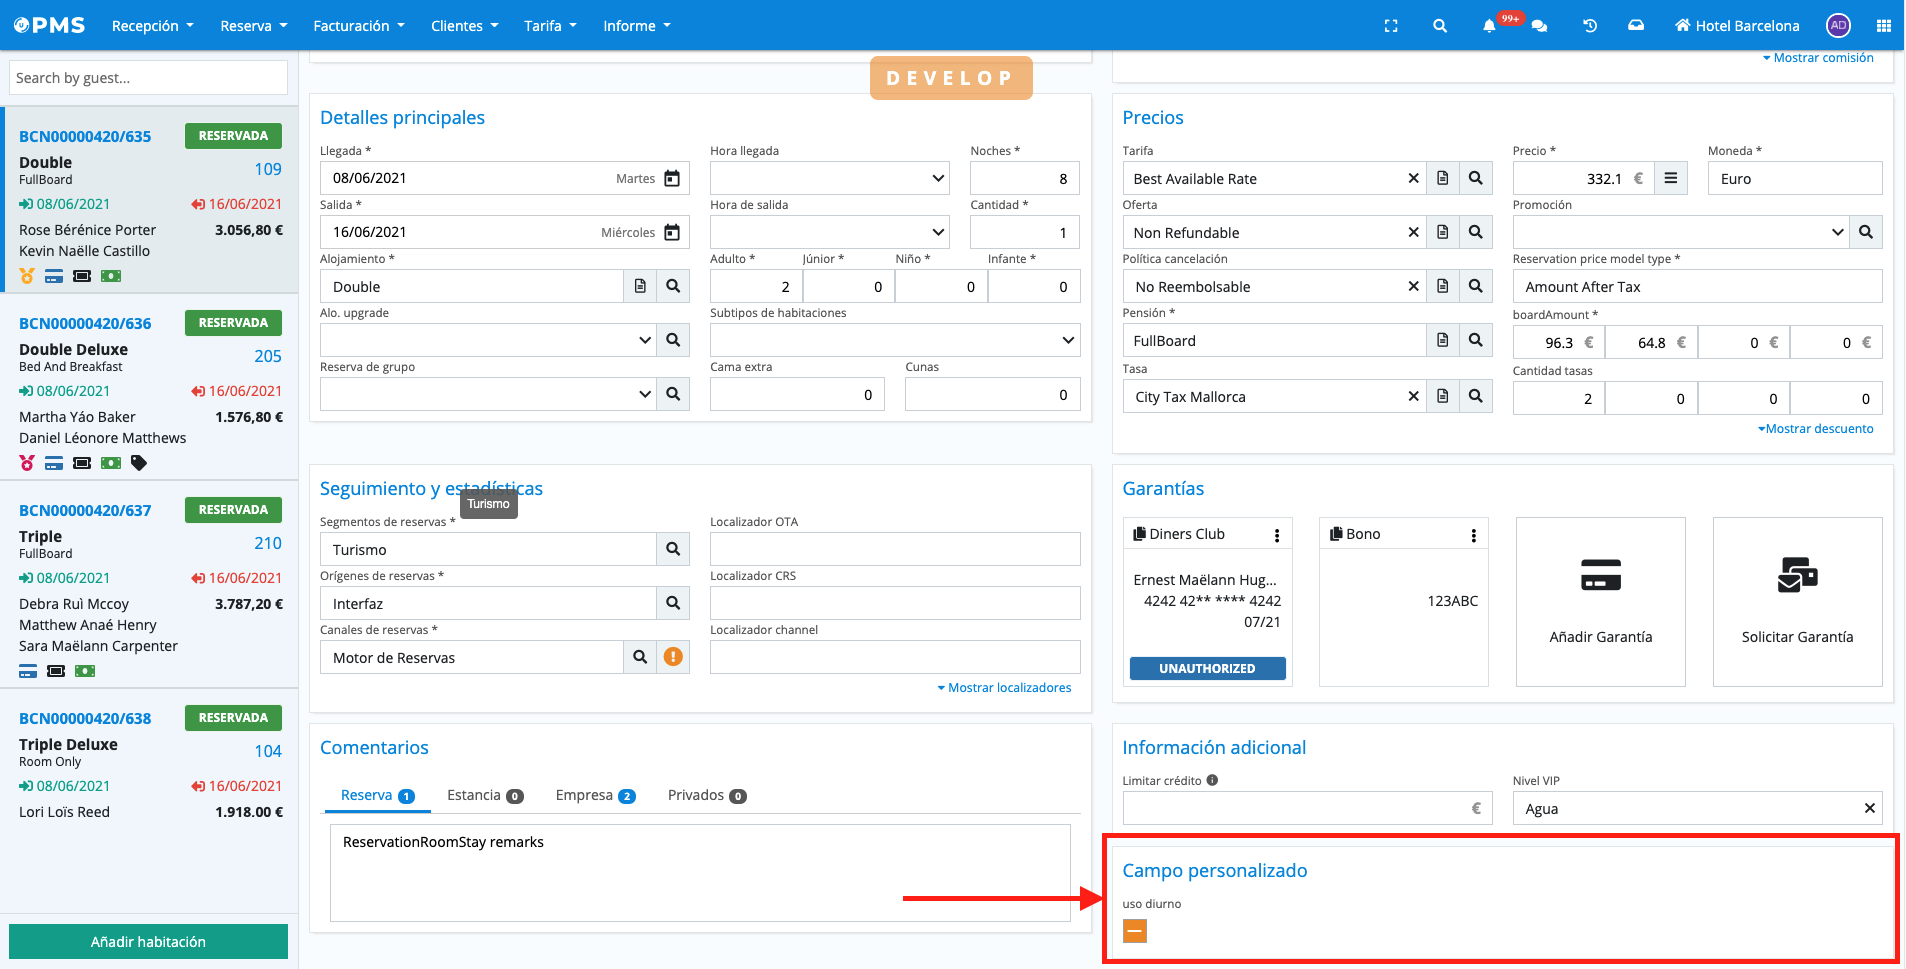
Task: Clear the Best Available Rate tarifa
Action: coord(1413,178)
